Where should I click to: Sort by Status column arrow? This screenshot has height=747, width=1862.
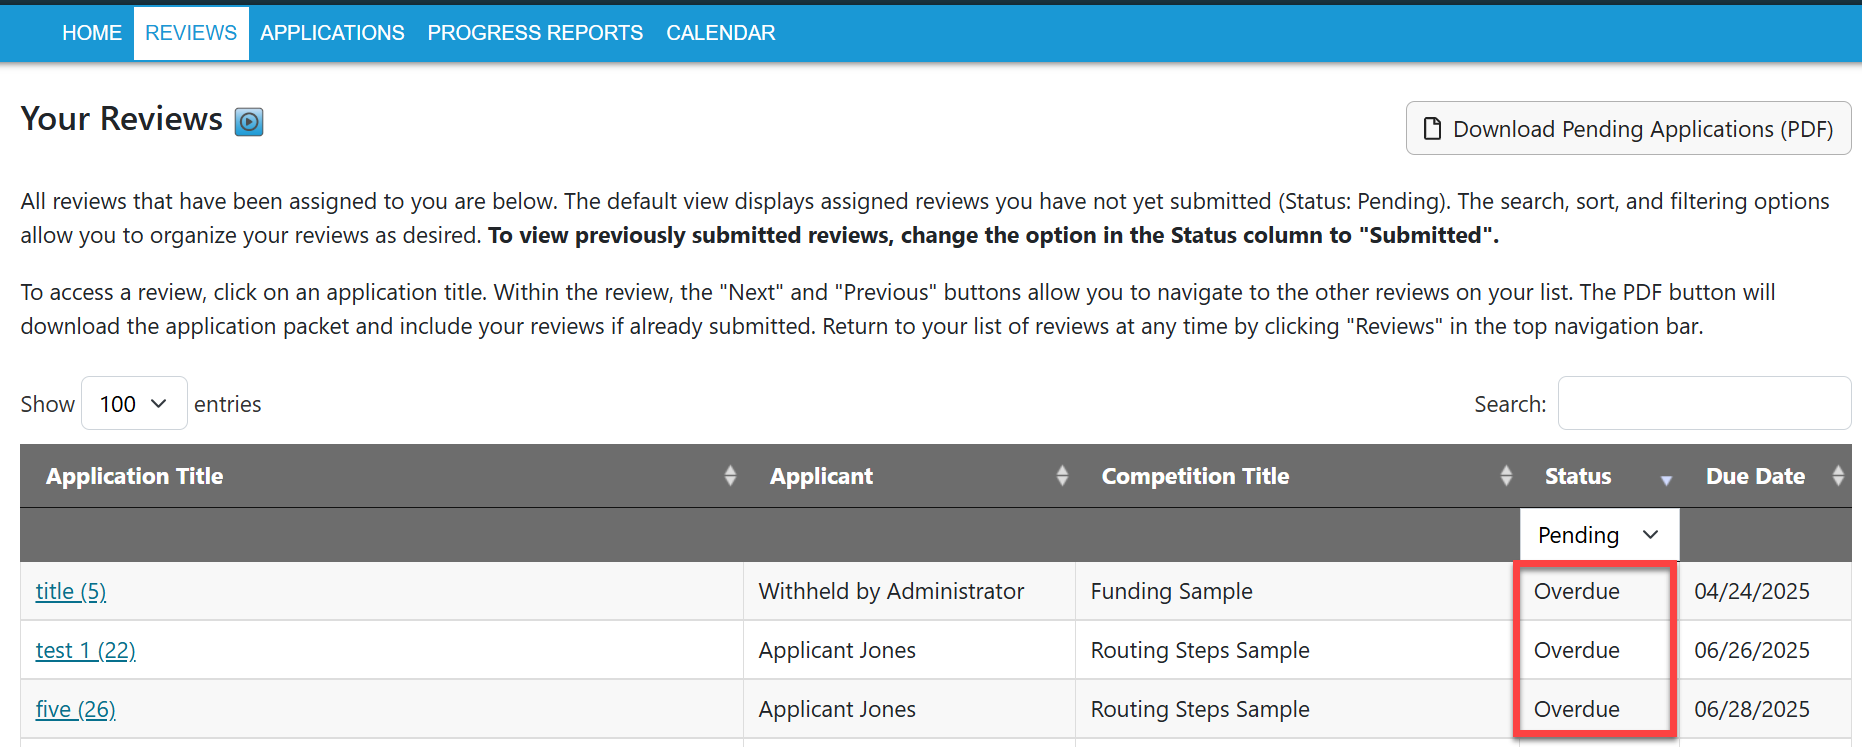point(1666,479)
